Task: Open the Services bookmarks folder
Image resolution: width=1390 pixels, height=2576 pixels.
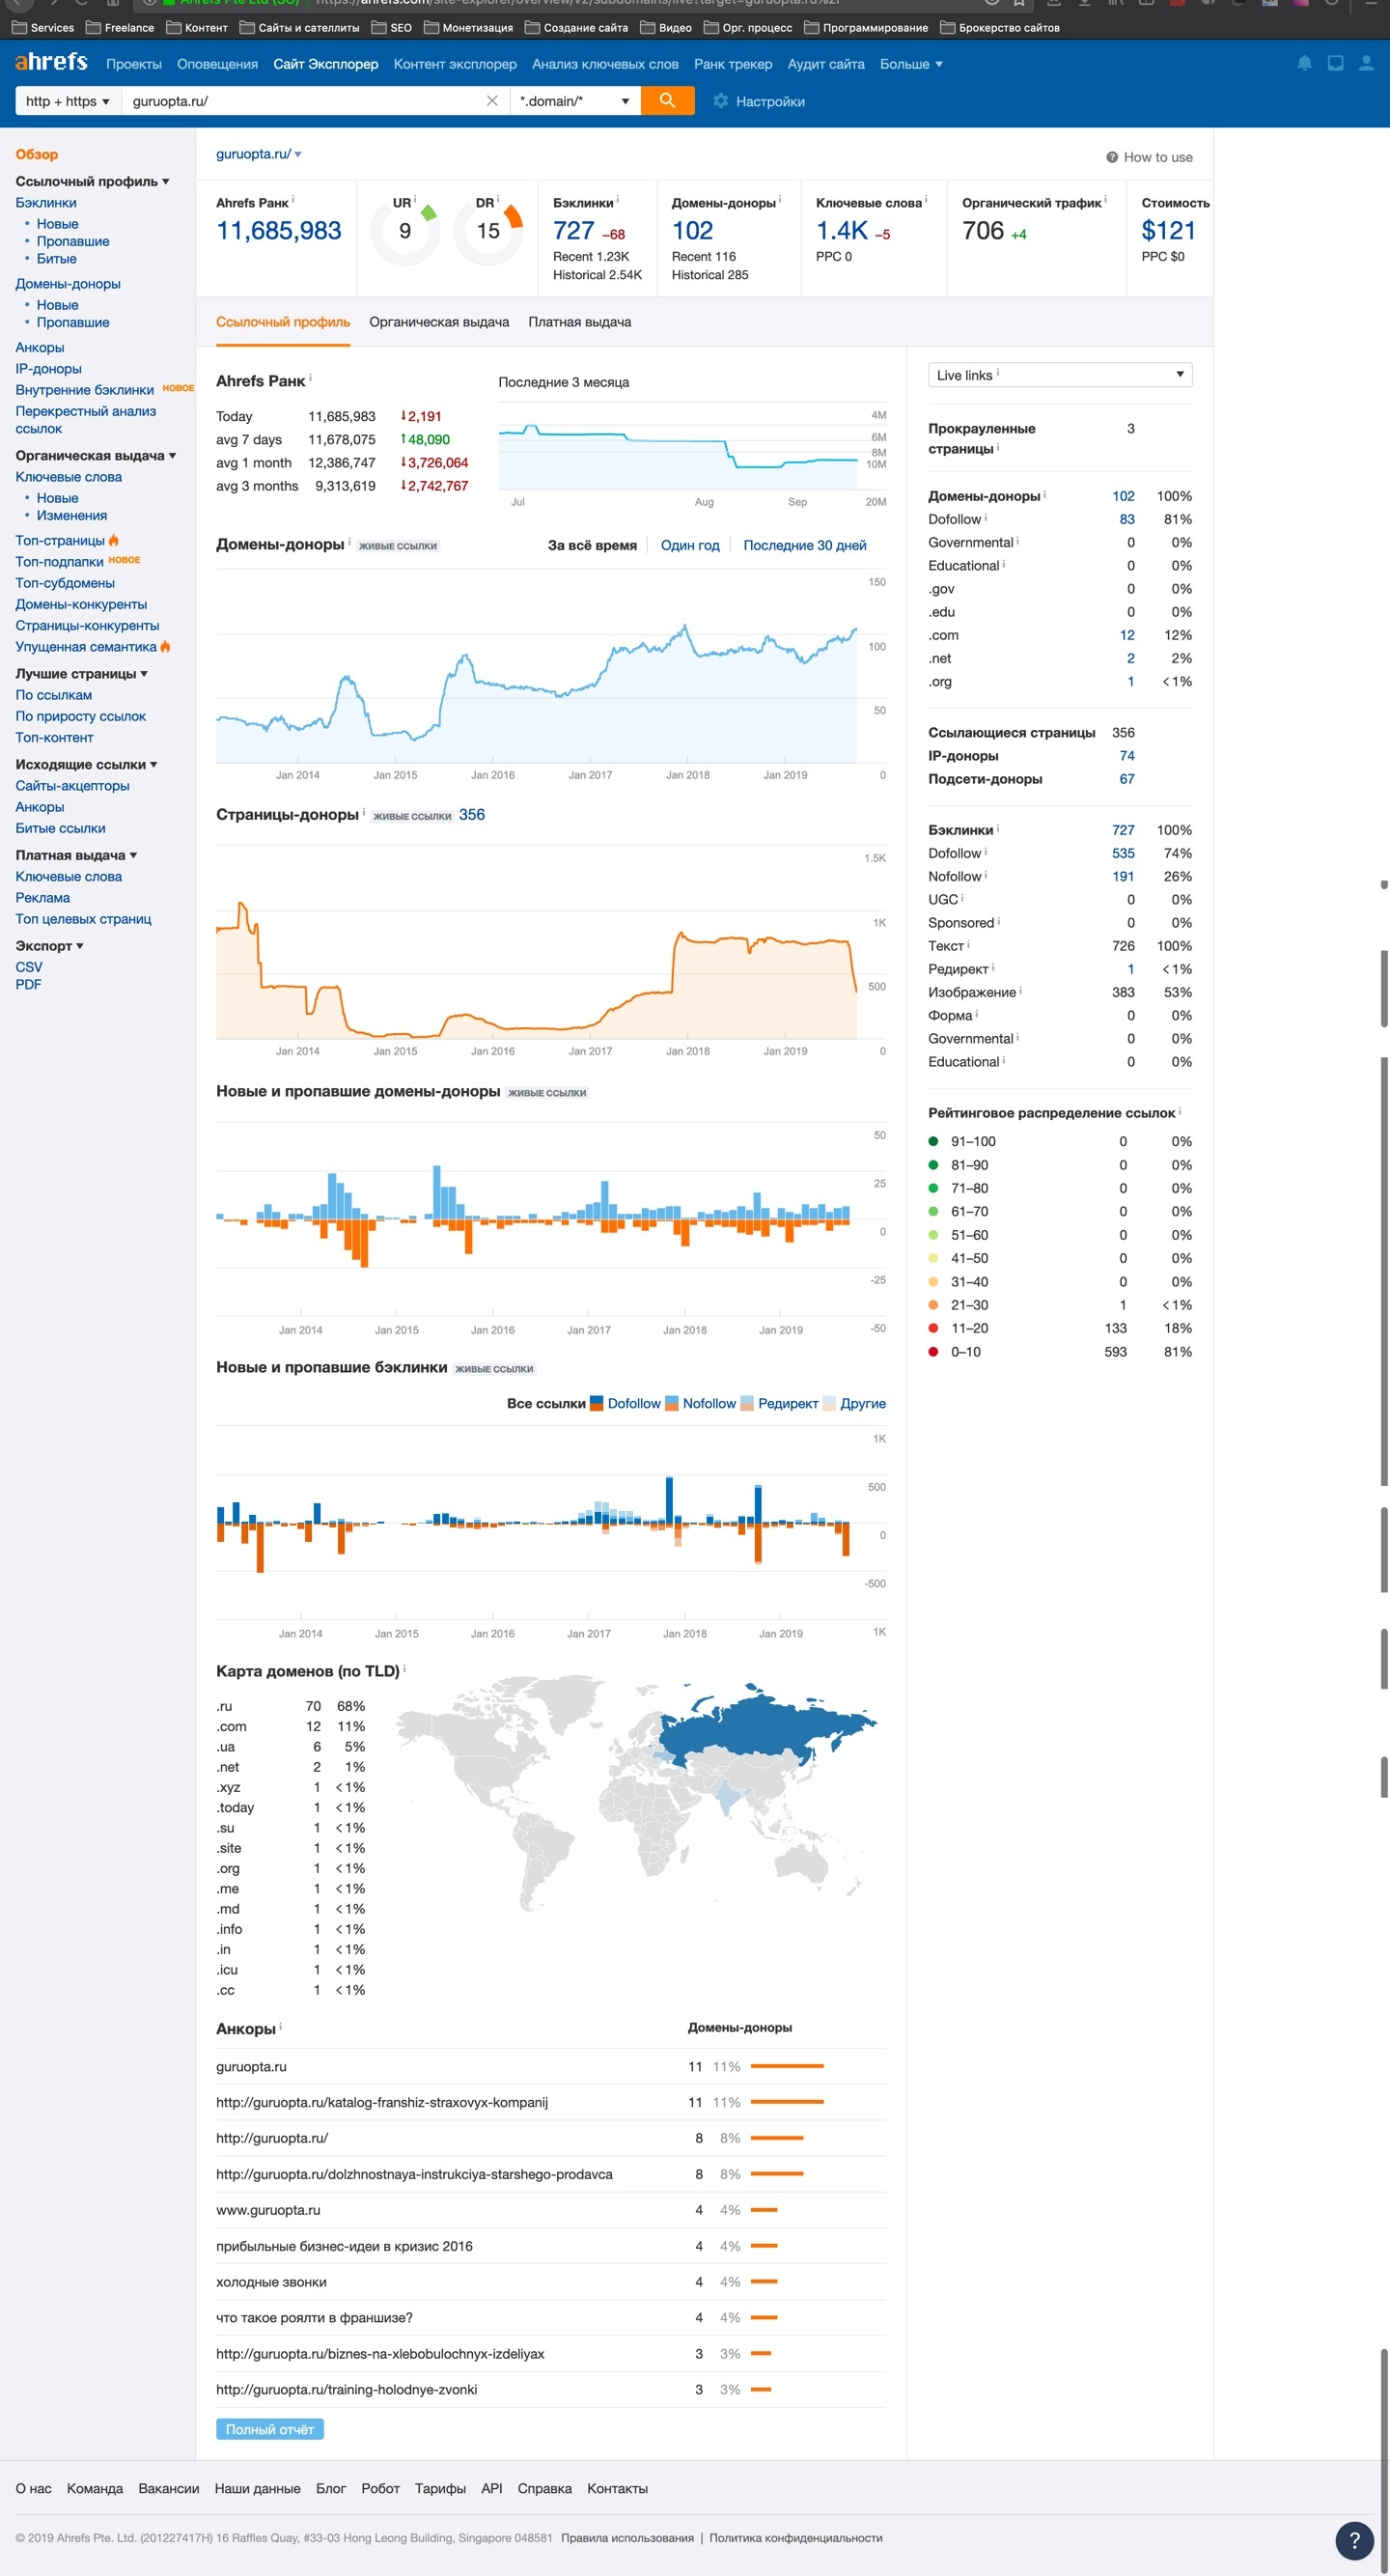Action: click(x=43, y=27)
